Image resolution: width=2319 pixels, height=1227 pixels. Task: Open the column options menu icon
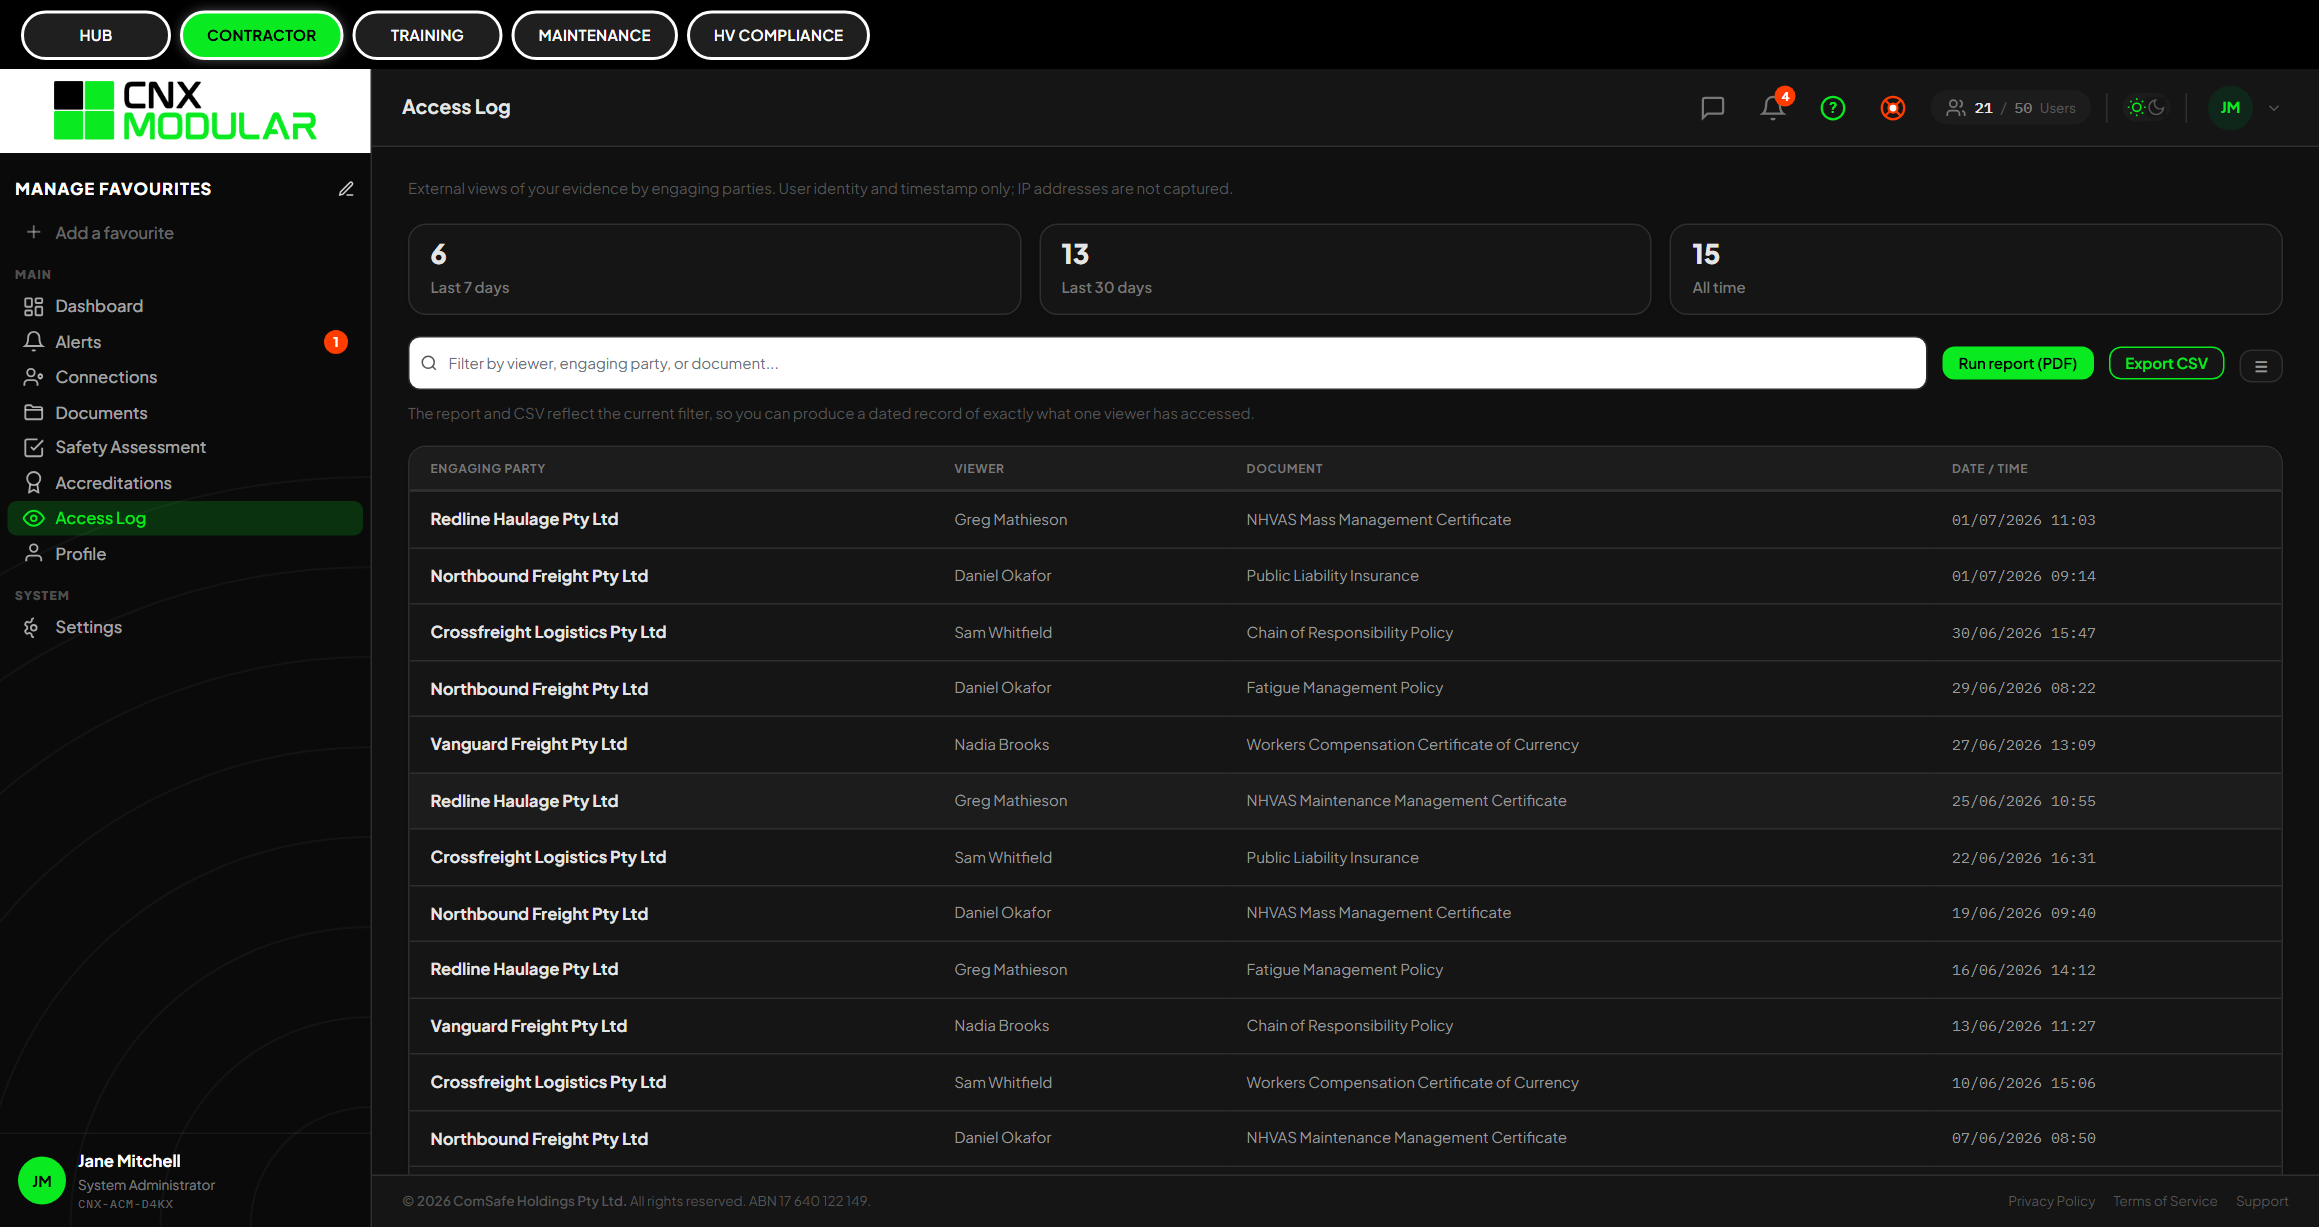click(2260, 366)
